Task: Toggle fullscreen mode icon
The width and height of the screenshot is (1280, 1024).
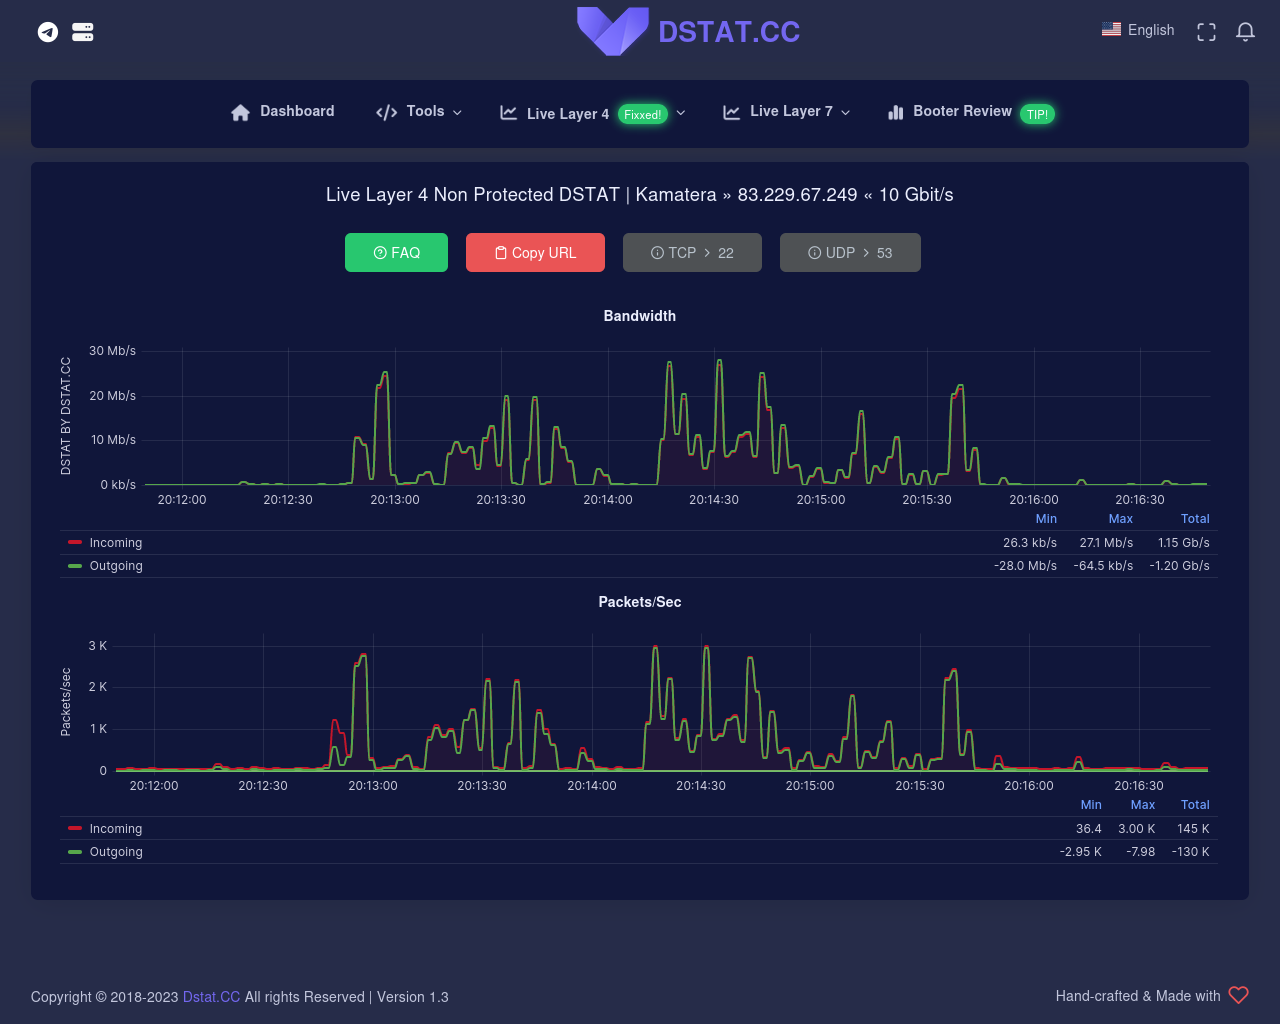Action: click(1206, 32)
